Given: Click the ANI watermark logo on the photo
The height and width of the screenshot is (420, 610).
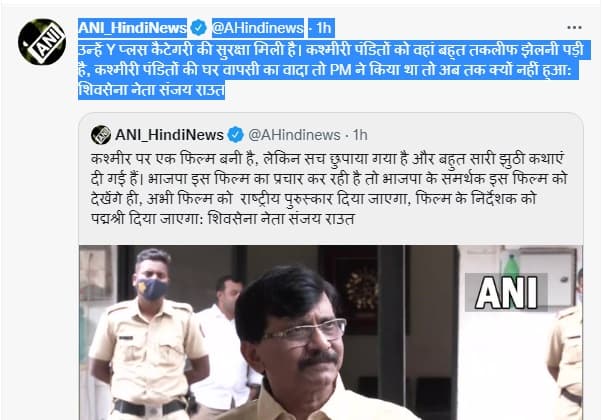Looking at the screenshot, I should coord(507,292).
